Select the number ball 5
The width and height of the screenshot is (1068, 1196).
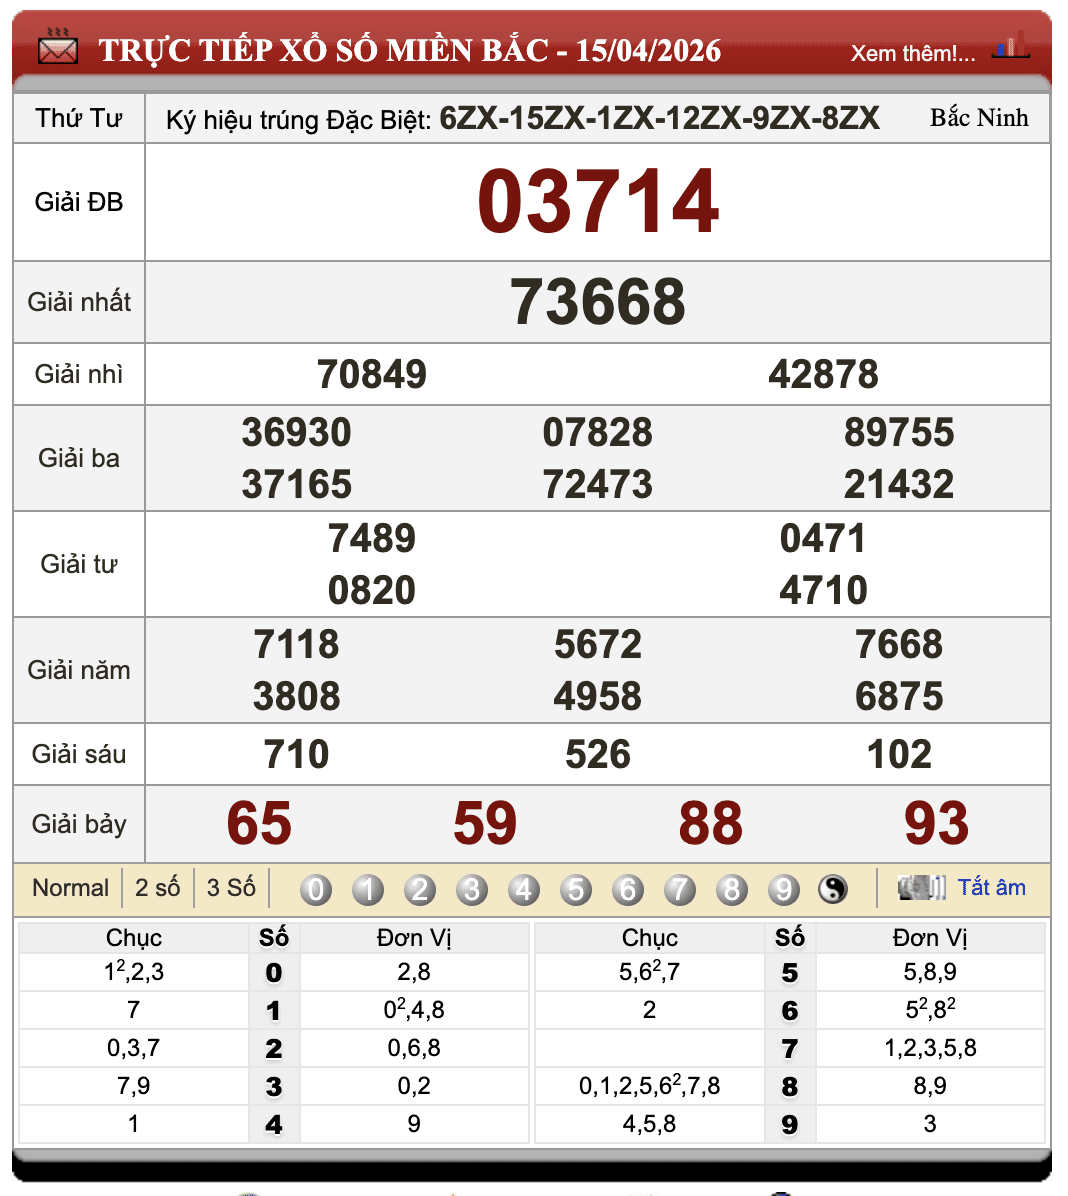click(x=576, y=888)
